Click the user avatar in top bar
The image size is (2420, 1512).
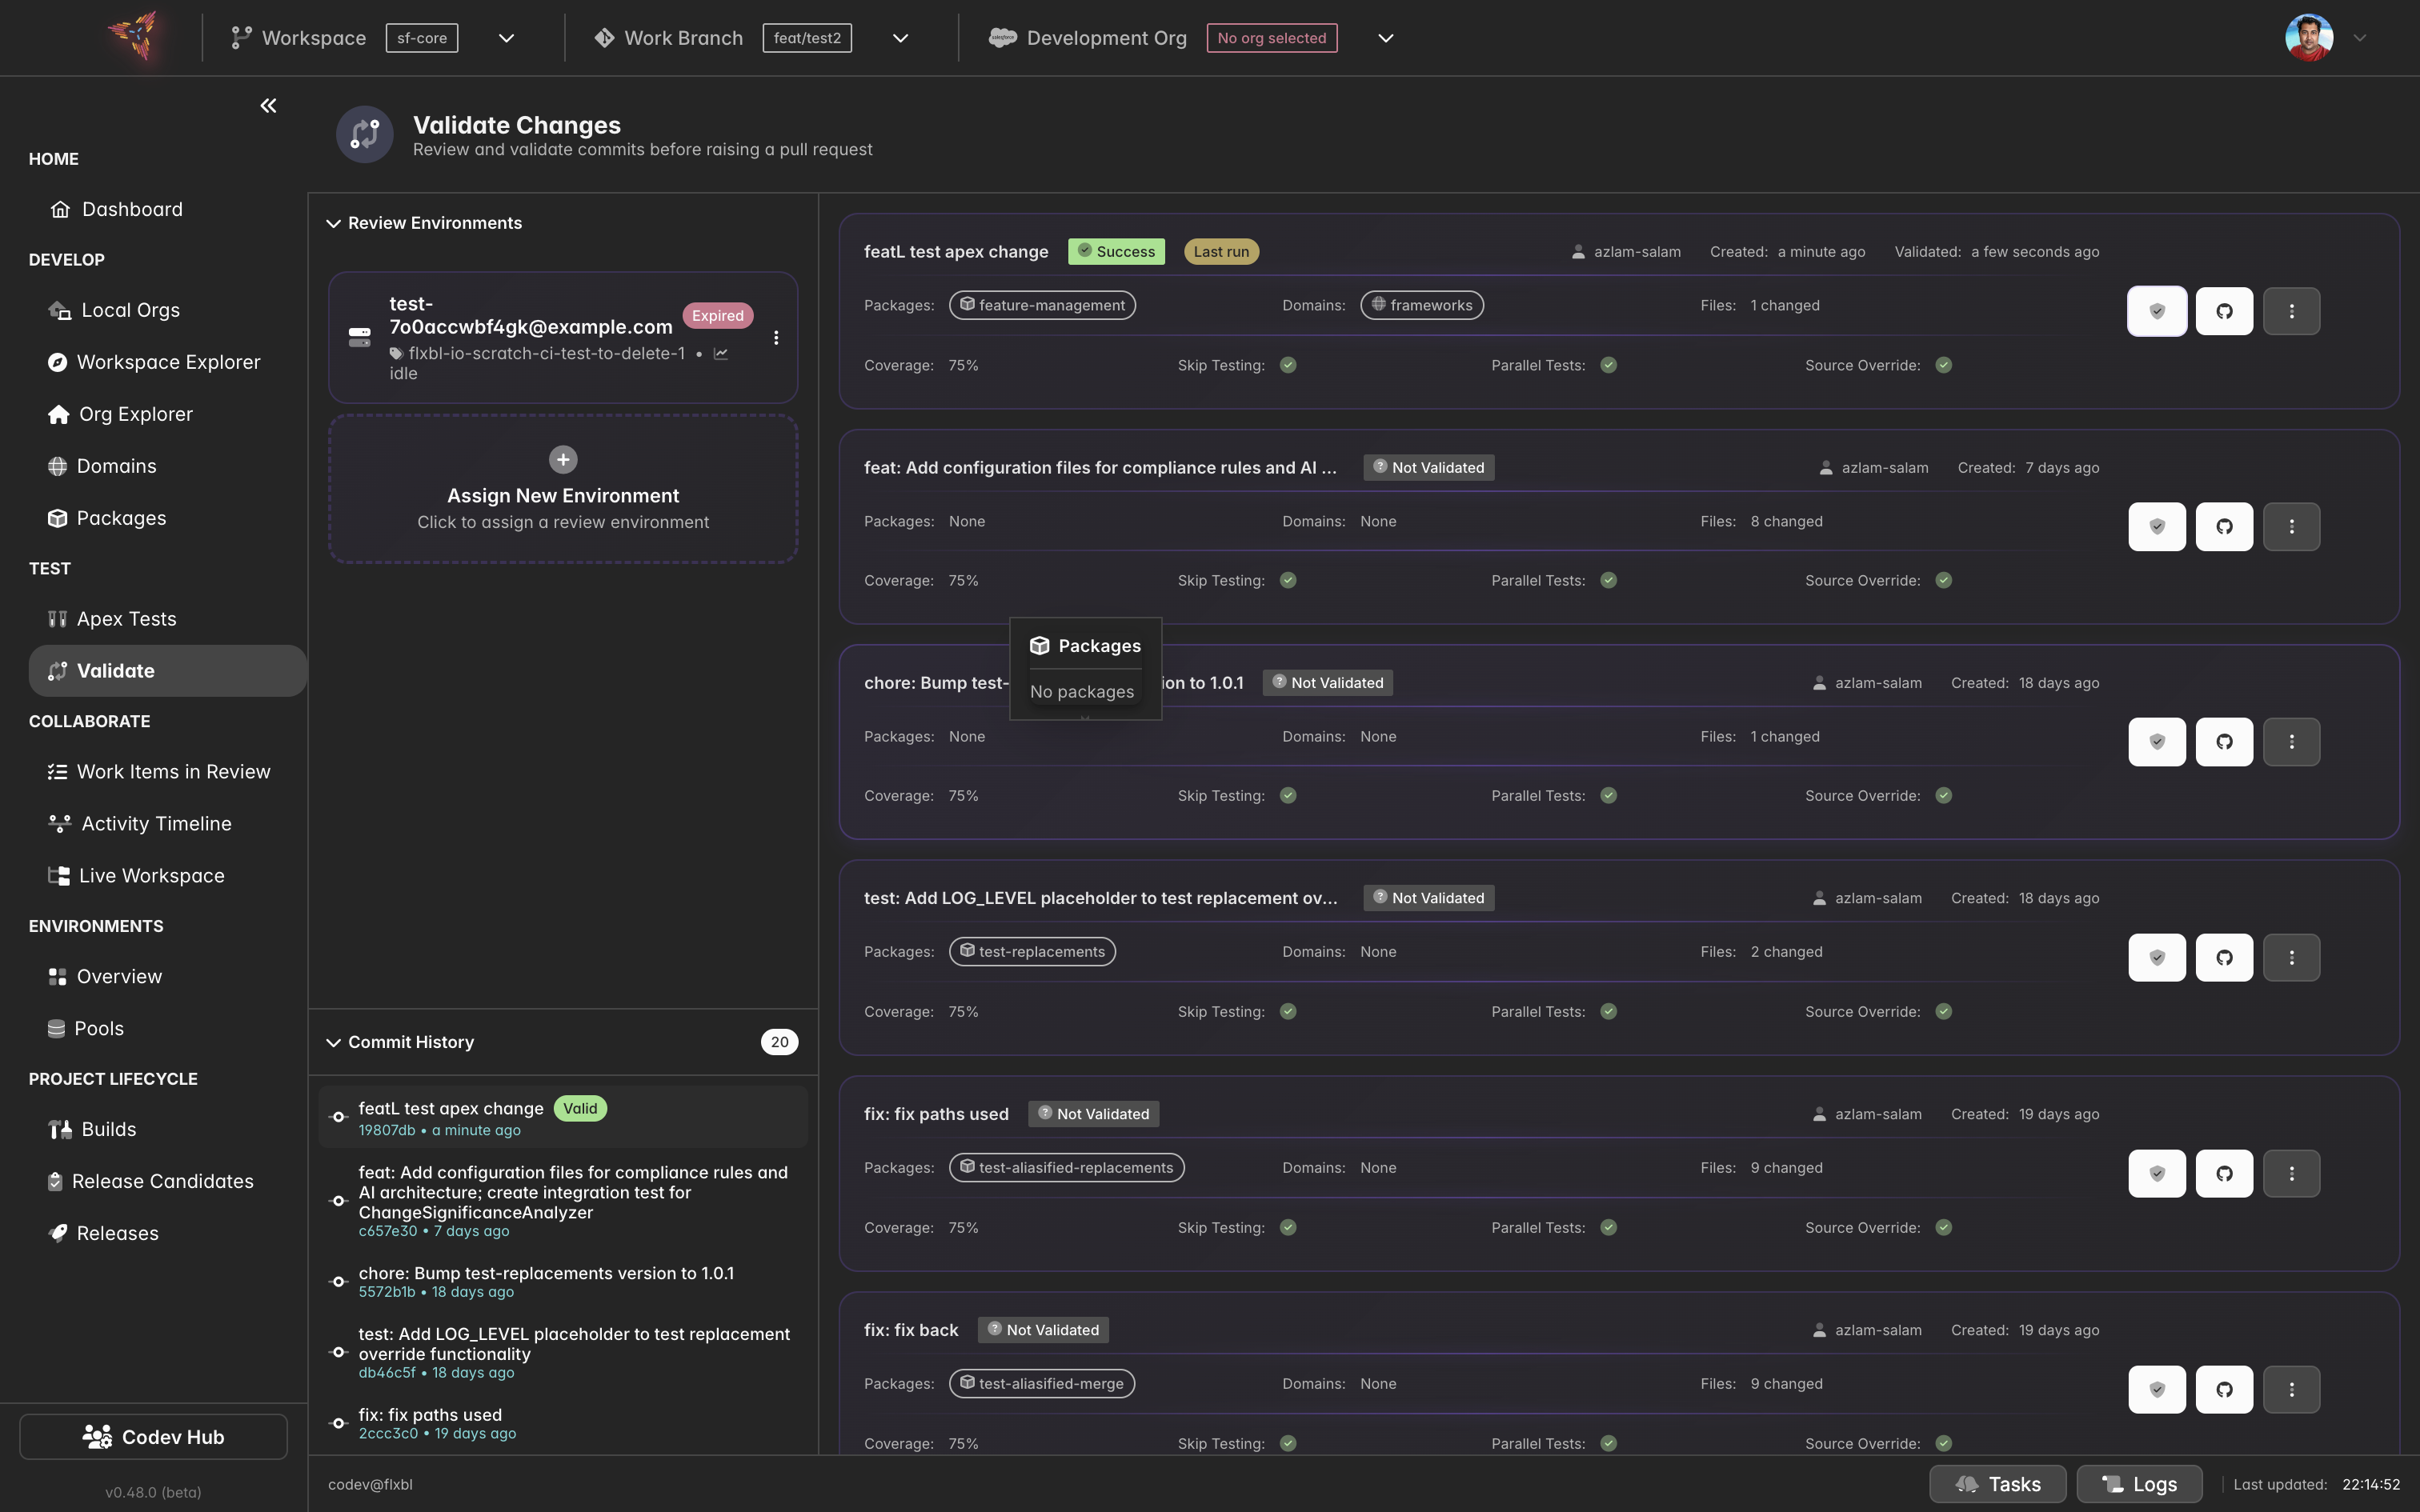2309,38
